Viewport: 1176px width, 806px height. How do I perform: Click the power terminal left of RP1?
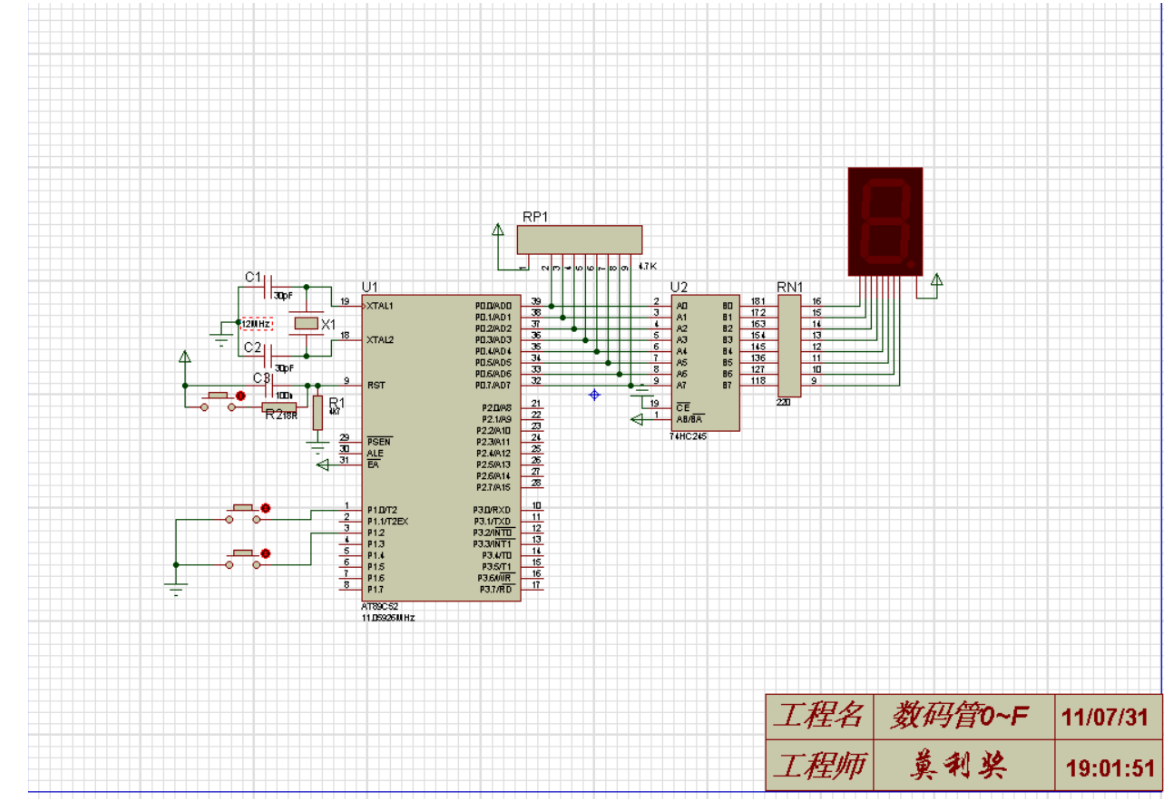[498, 230]
